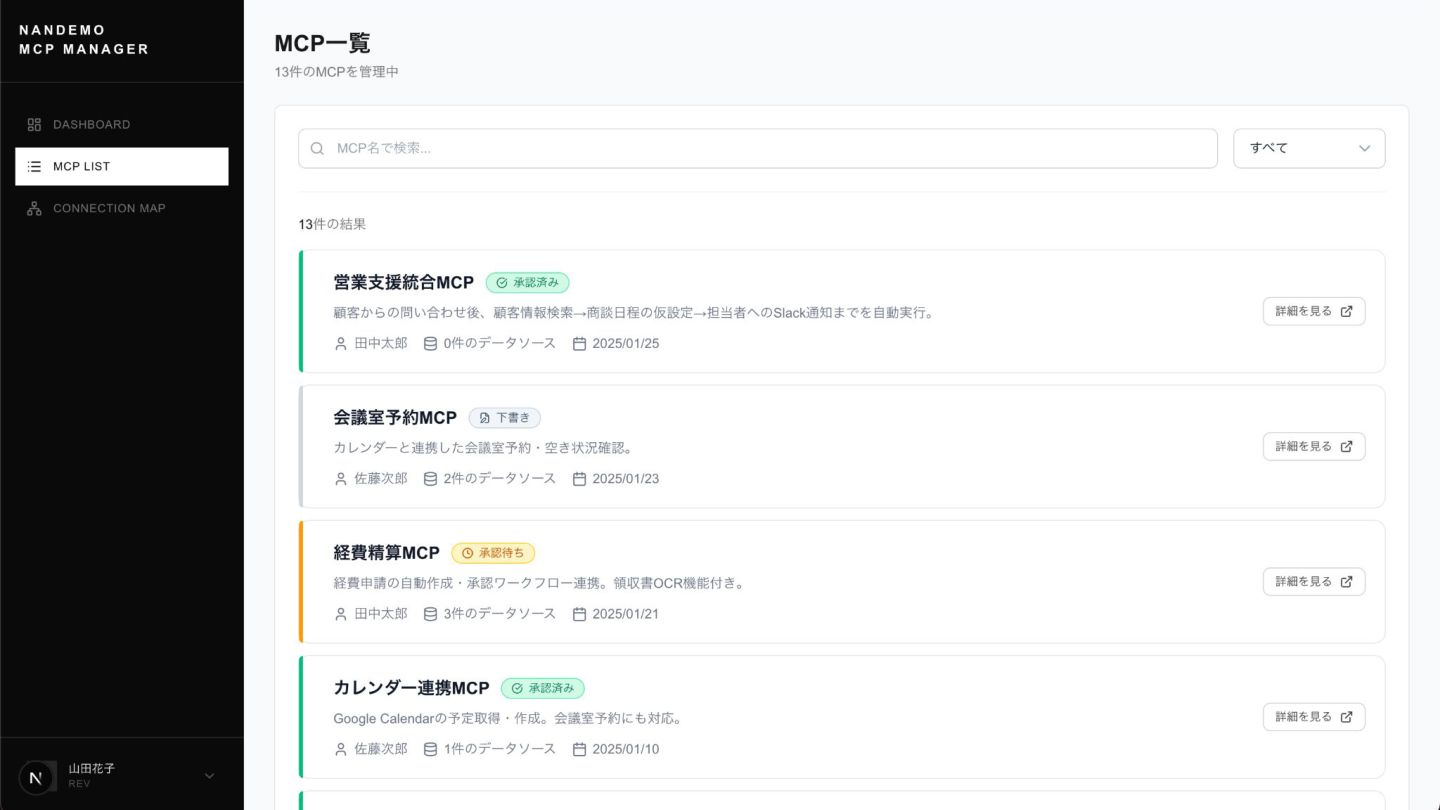Click the Connection Map network icon
Image resolution: width=1440 pixels, height=810 pixels.
click(x=34, y=208)
